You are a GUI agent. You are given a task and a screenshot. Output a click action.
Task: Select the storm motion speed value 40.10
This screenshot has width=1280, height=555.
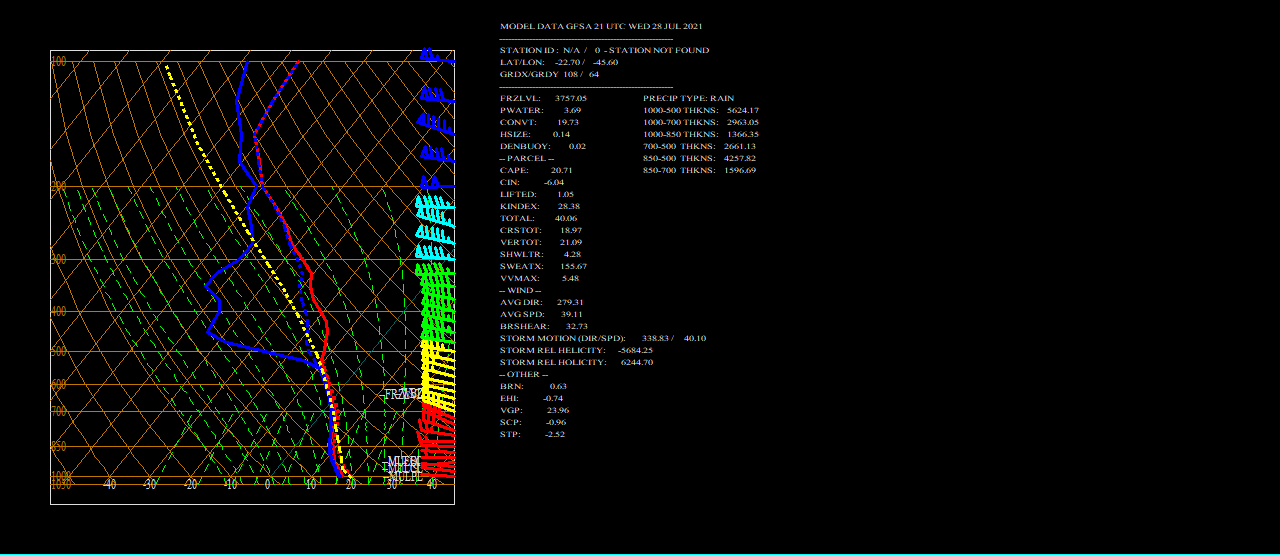pos(694,338)
